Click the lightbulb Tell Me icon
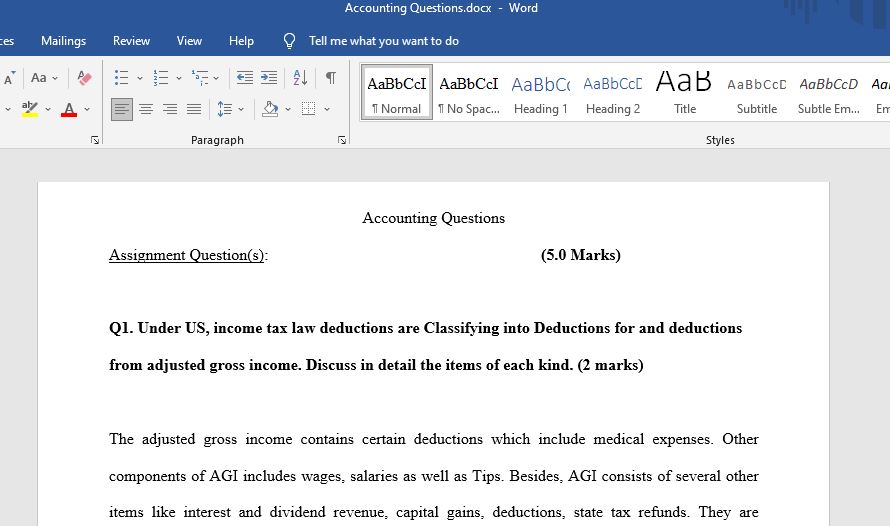Screen dimensions: 890x526 (x=289, y=41)
